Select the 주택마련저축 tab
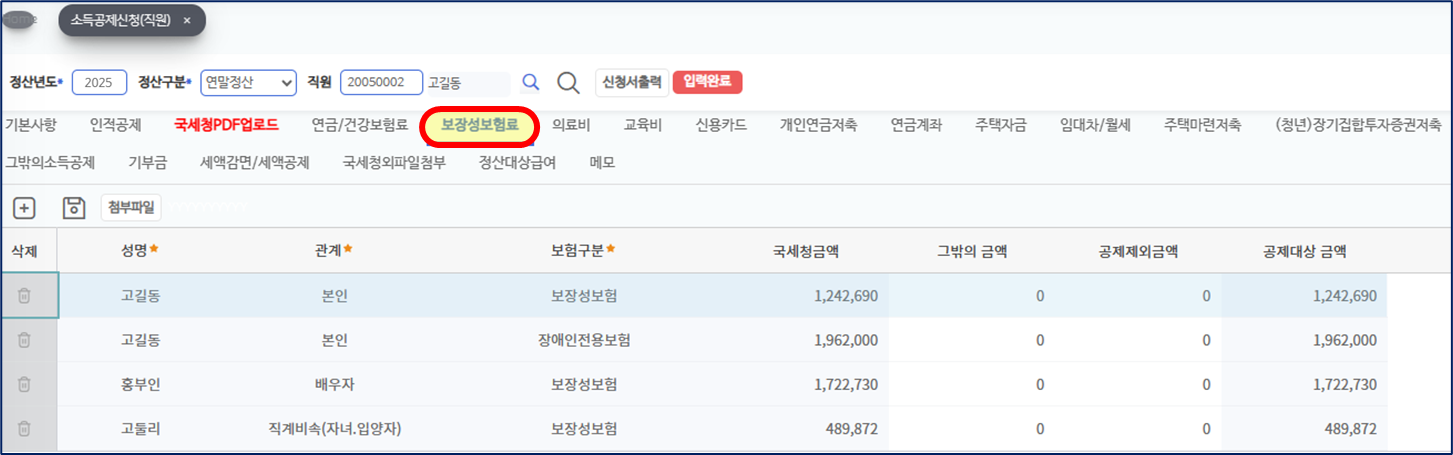1453x455 pixels. coord(1202,125)
